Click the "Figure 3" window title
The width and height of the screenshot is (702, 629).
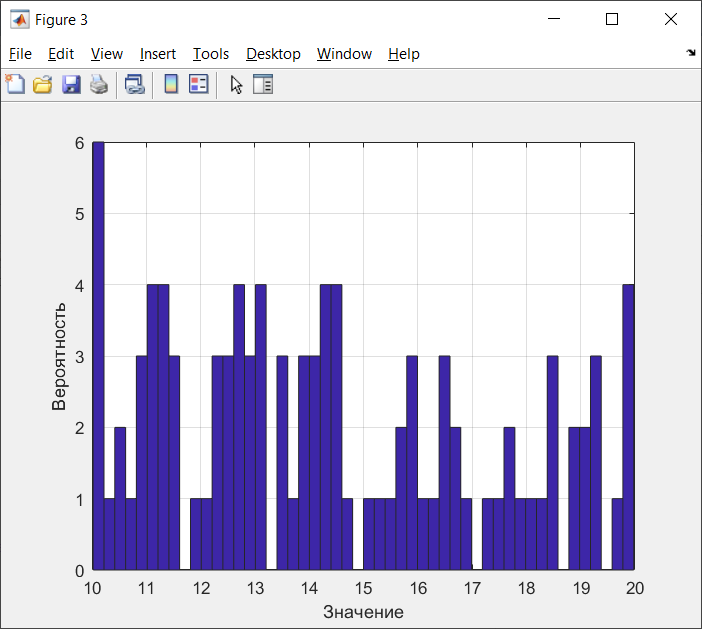[61, 20]
